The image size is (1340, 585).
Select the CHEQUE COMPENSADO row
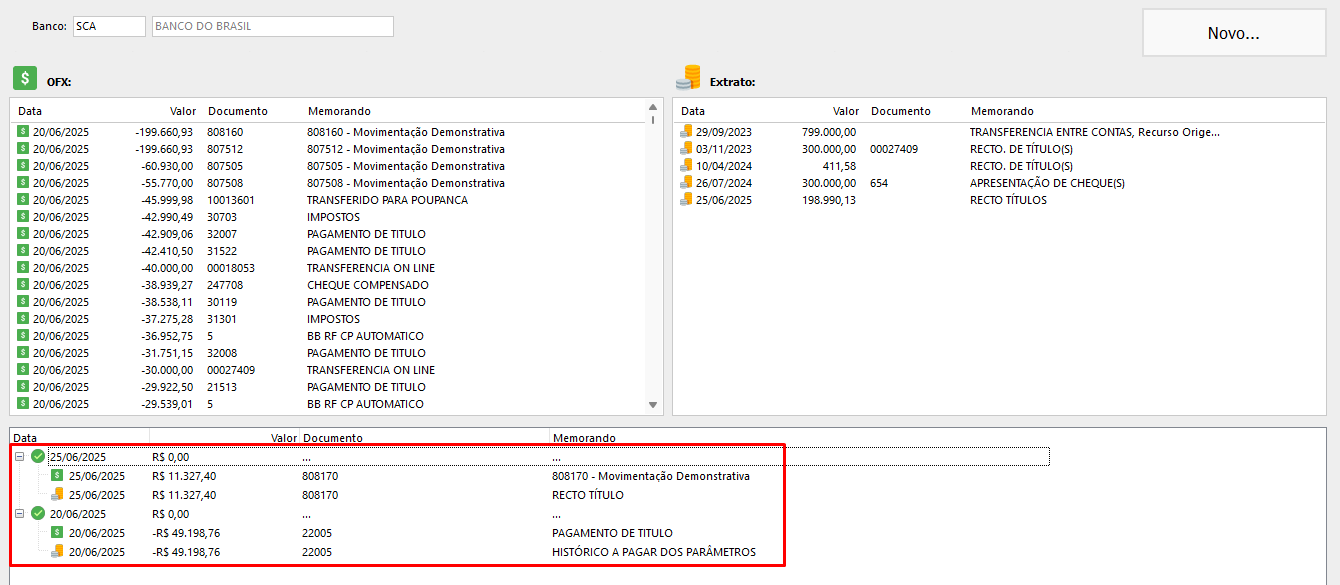pyautogui.click(x=329, y=285)
